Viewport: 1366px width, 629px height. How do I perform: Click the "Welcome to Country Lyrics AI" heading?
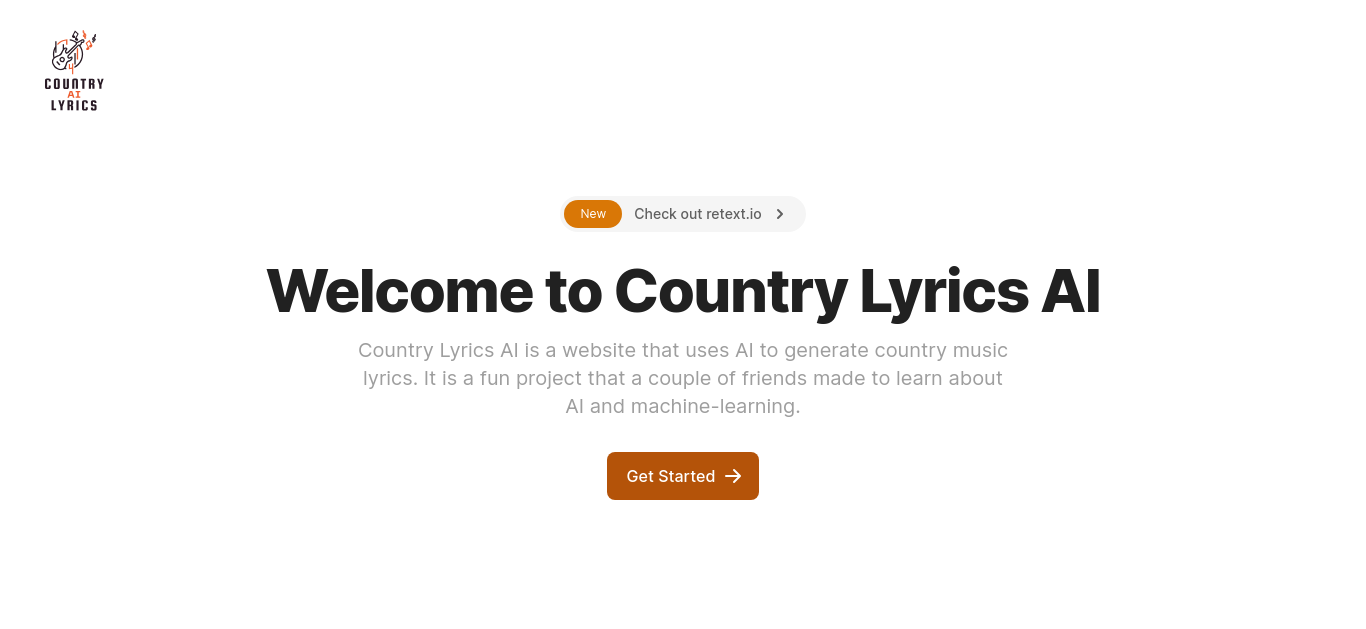click(683, 291)
